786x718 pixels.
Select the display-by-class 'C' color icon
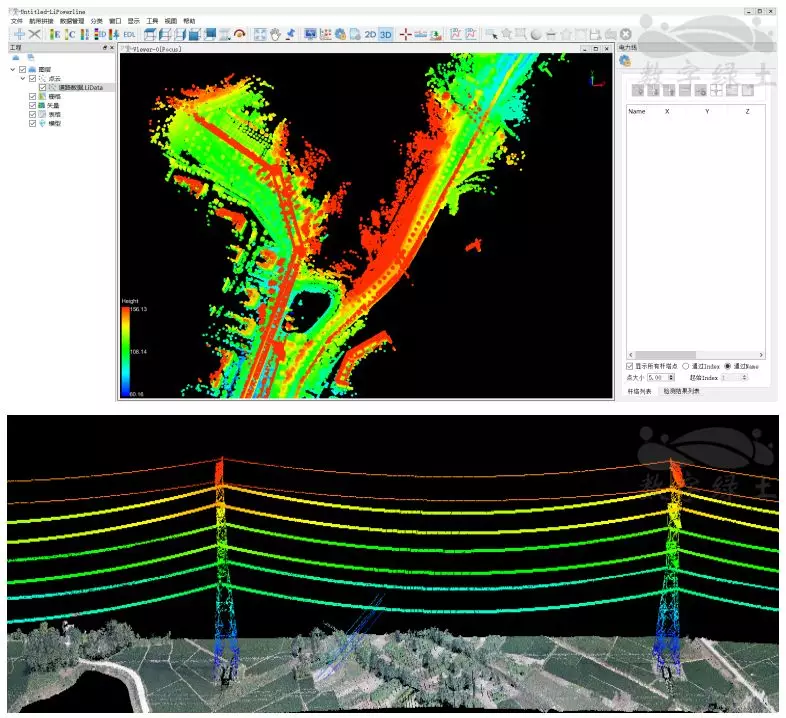coord(70,34)
